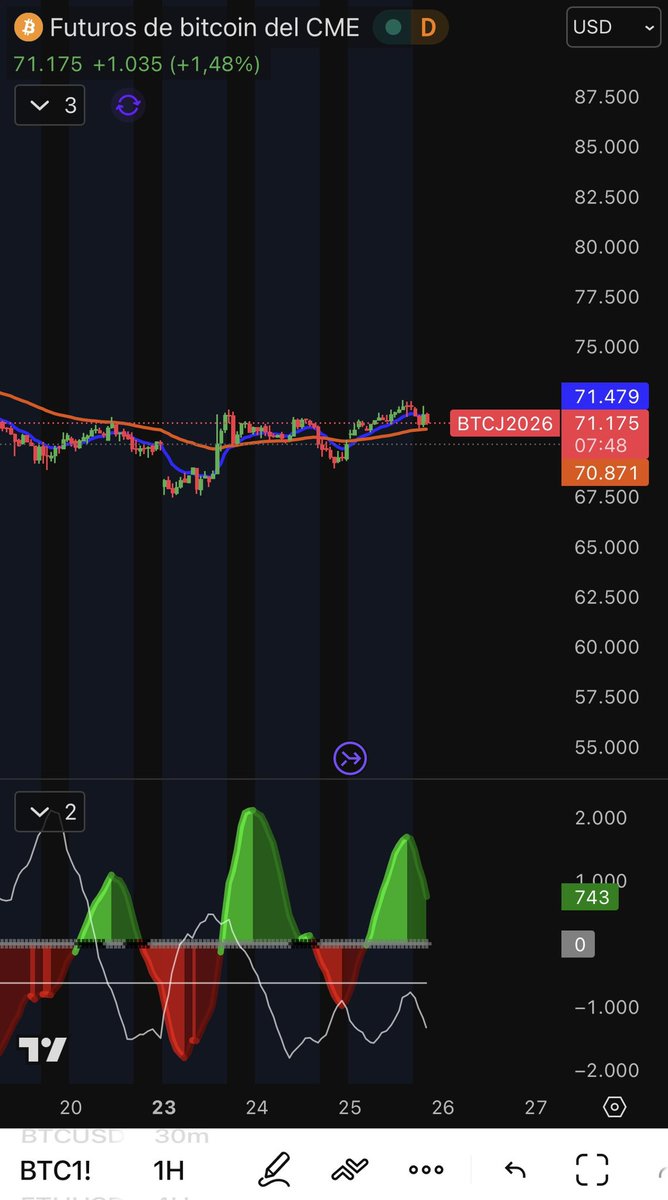Tap date 20 on time axis
Image resolution: width=668 pixels, height=1200 pixels.
tap(70, 1107)
